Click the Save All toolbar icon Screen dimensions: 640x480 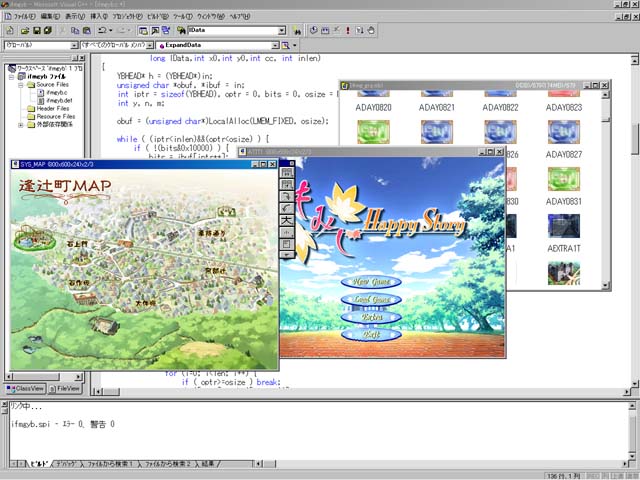pos(48,31)
